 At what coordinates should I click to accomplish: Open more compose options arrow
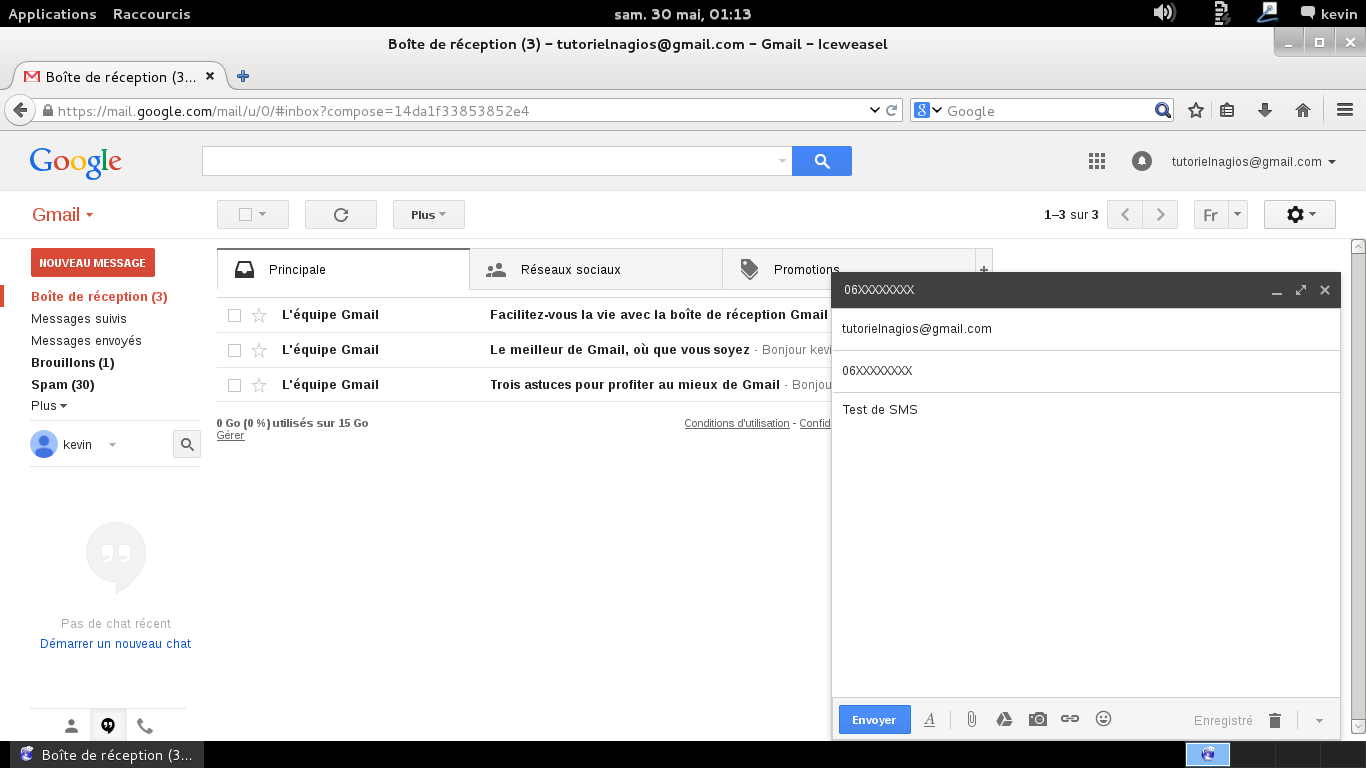pyautogui.click(x=1319, y=721)
